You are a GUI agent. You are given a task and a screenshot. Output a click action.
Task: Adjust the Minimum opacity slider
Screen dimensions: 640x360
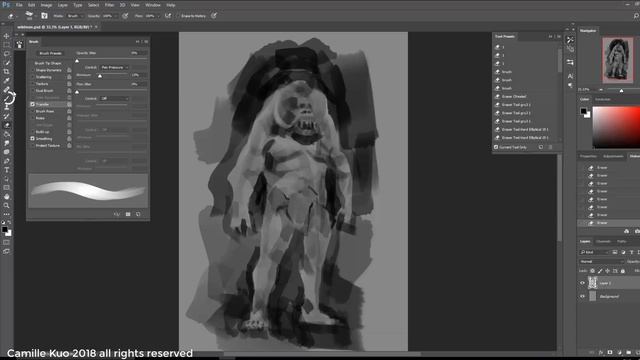[100, 76]
